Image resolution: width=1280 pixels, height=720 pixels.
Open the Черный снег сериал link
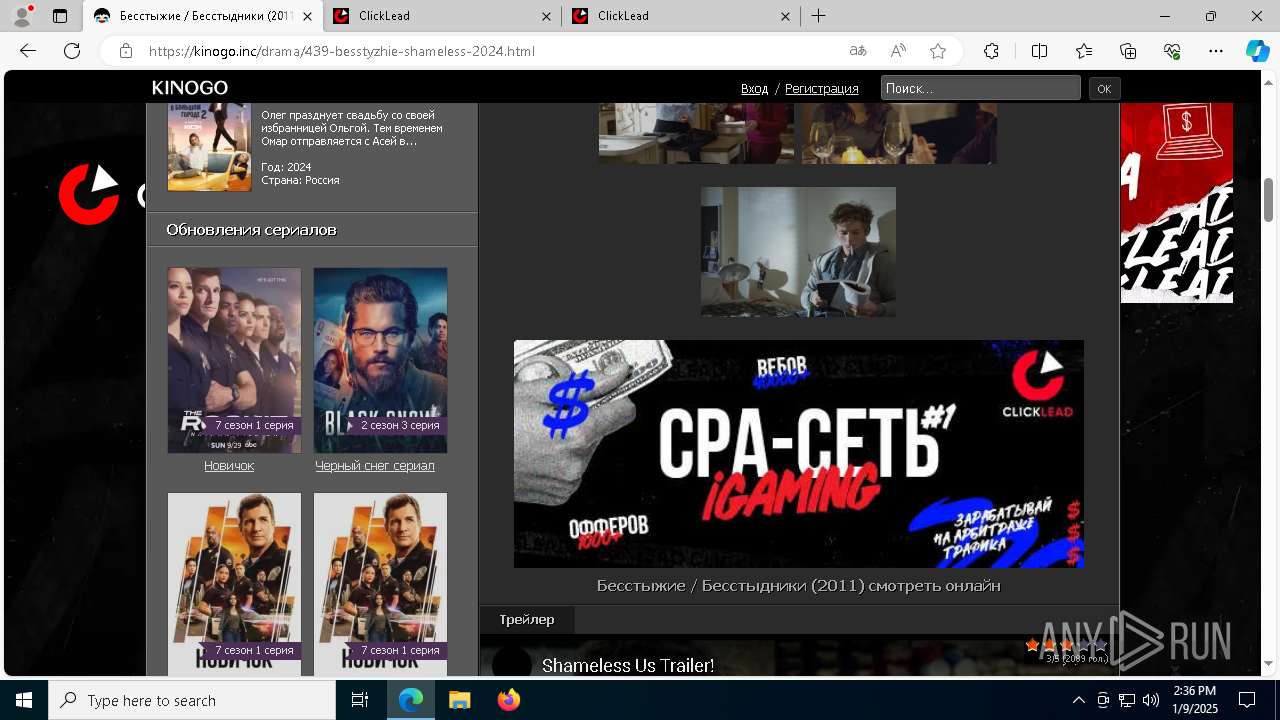(375, 466)
